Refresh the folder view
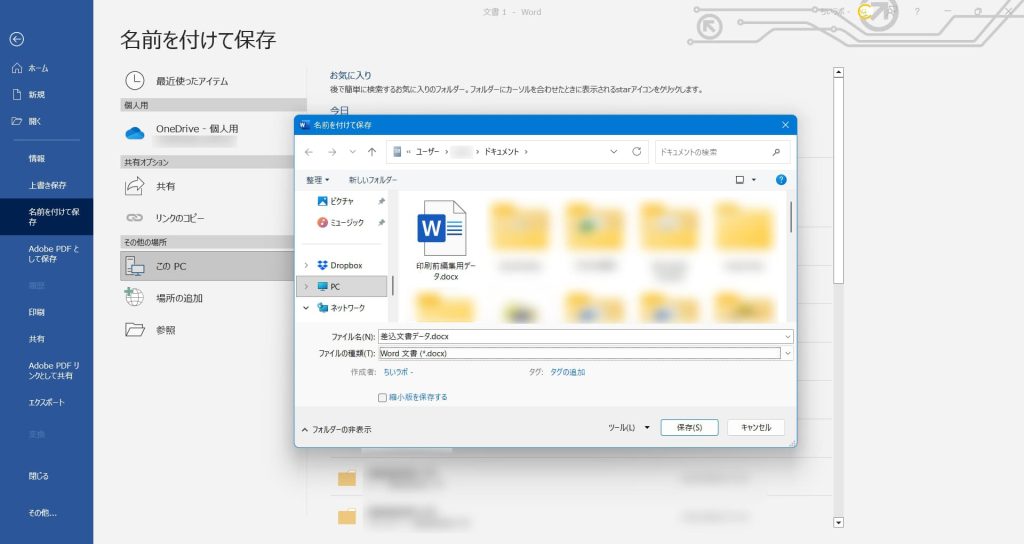Image resolution: width=1024 pixels, height=544 pixels. pos(637,152)
